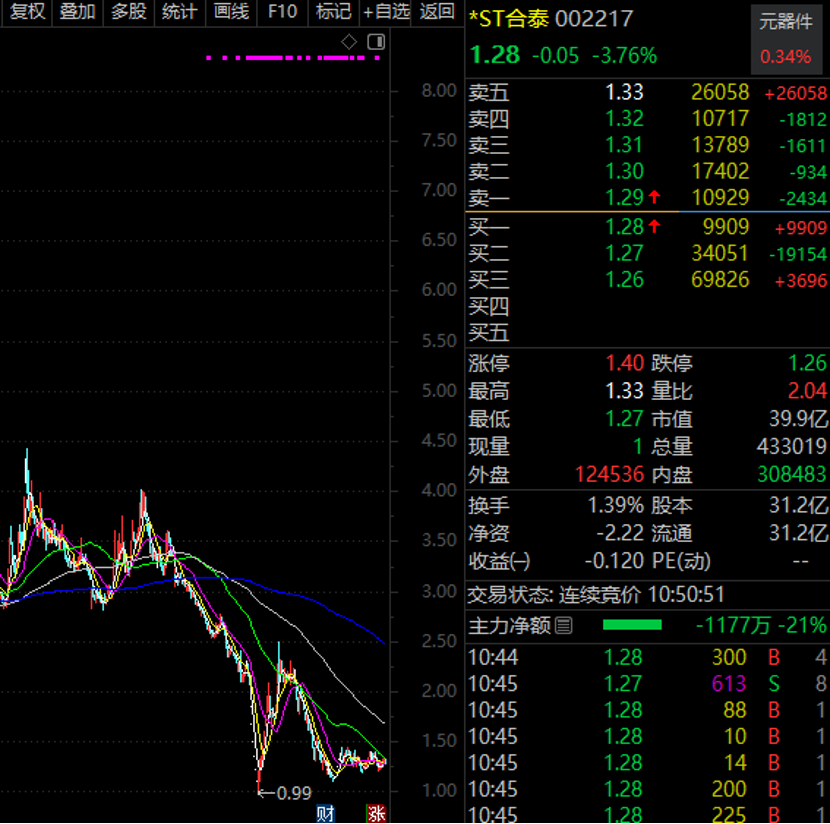Open F10 company information
The width and height of the screenshot is (830, 824).
282,12
